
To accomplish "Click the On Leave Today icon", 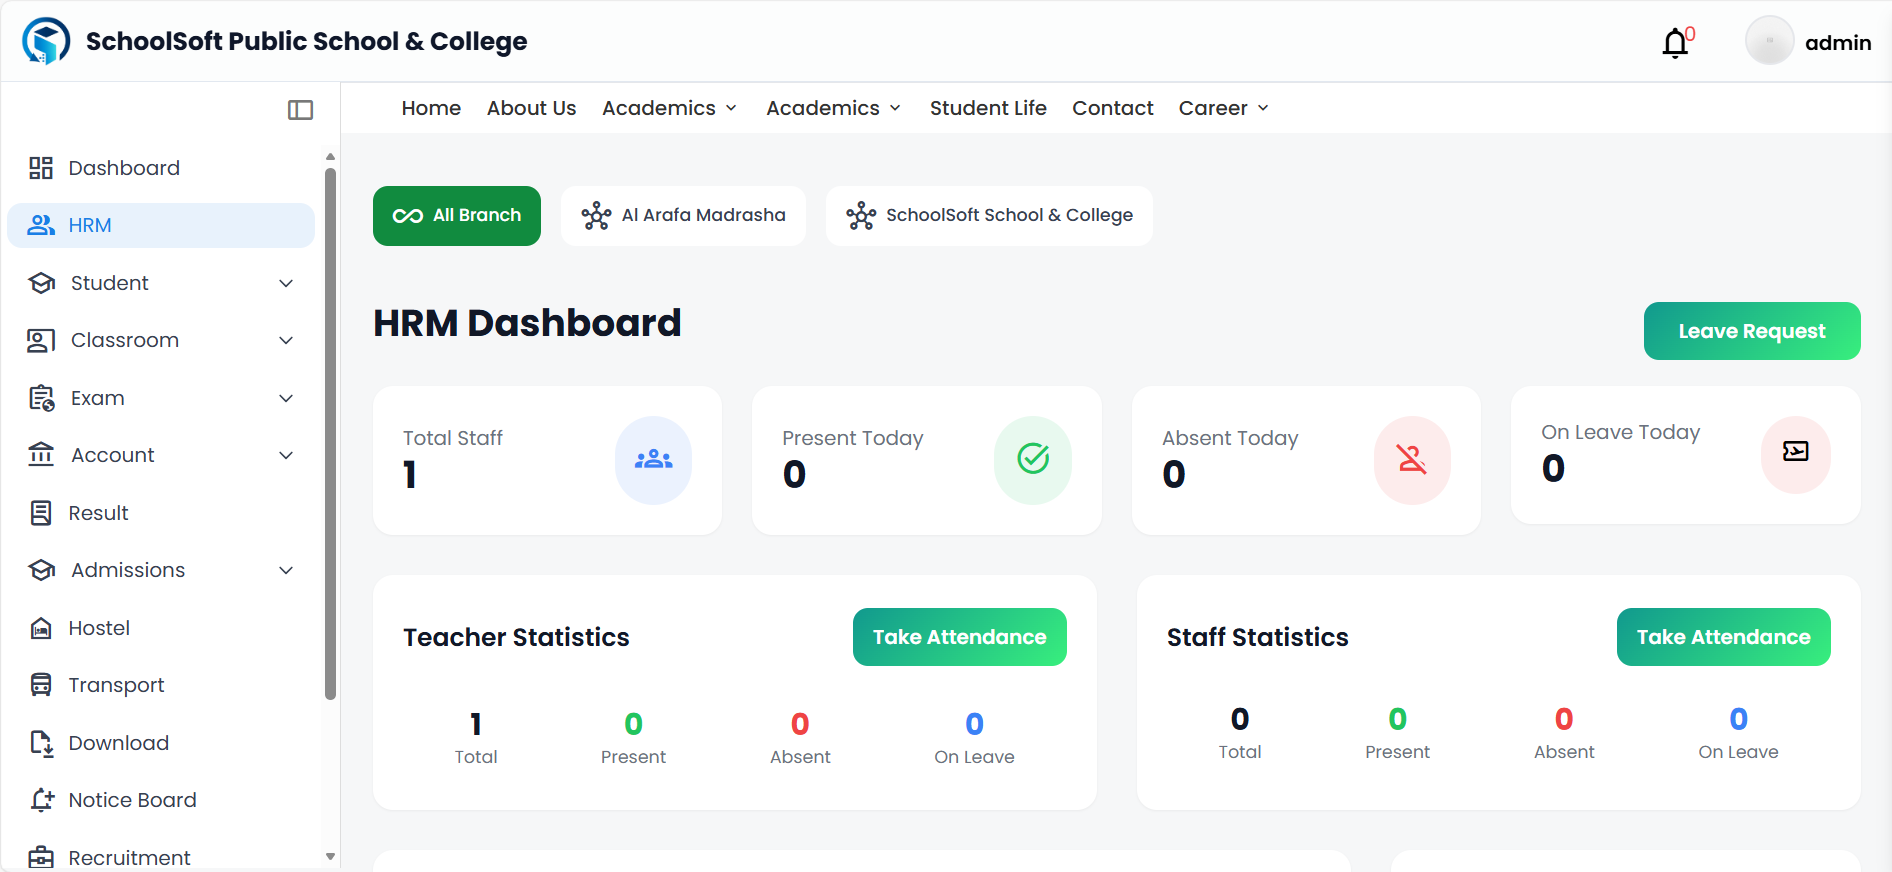I will pos(1795,452).
